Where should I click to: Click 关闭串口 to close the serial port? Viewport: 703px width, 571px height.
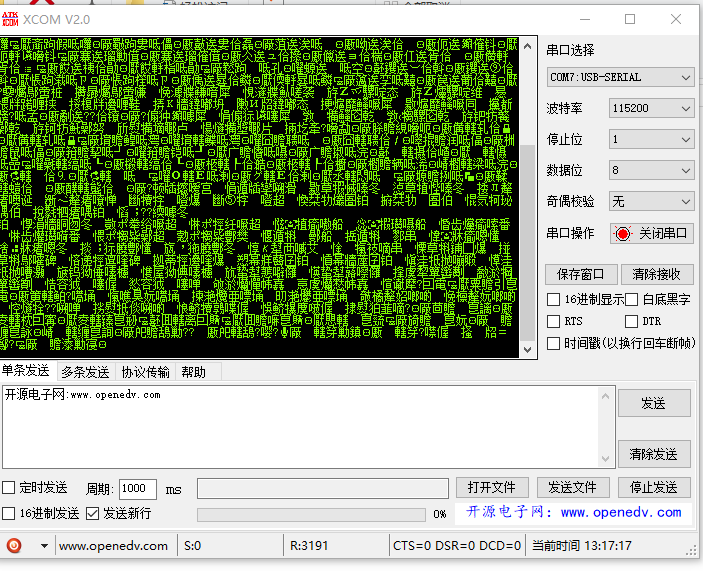pos(652,234)
